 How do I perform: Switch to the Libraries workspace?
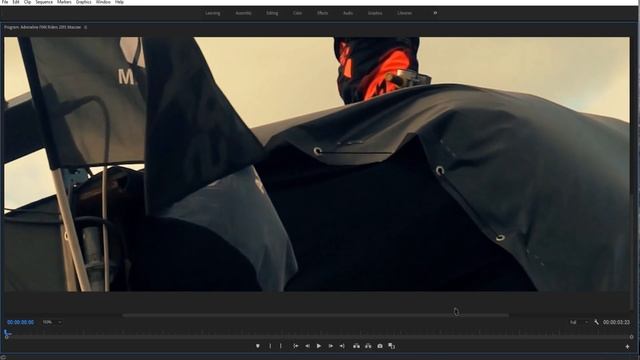[404, 13]
